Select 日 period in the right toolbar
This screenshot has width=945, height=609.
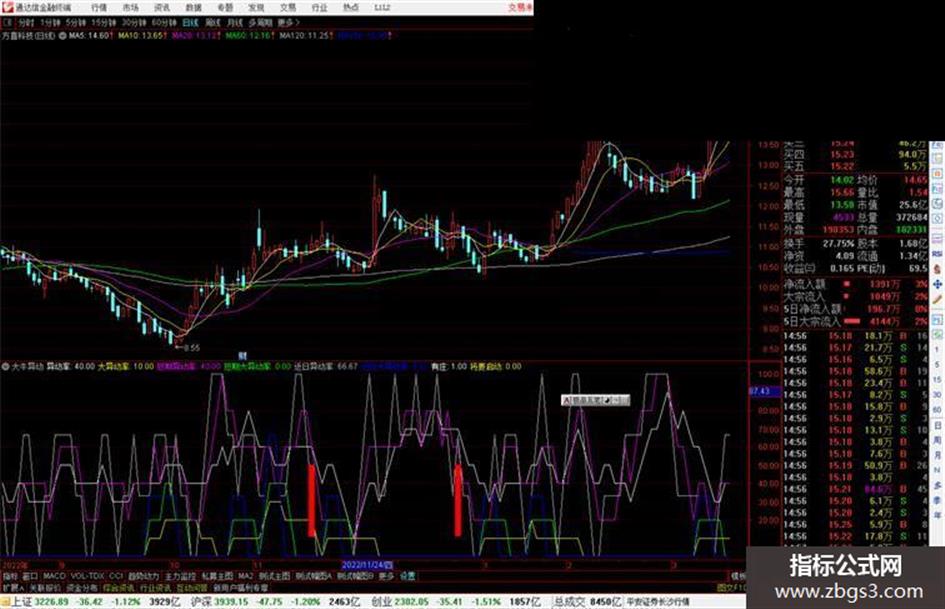(x=938, y=425)
